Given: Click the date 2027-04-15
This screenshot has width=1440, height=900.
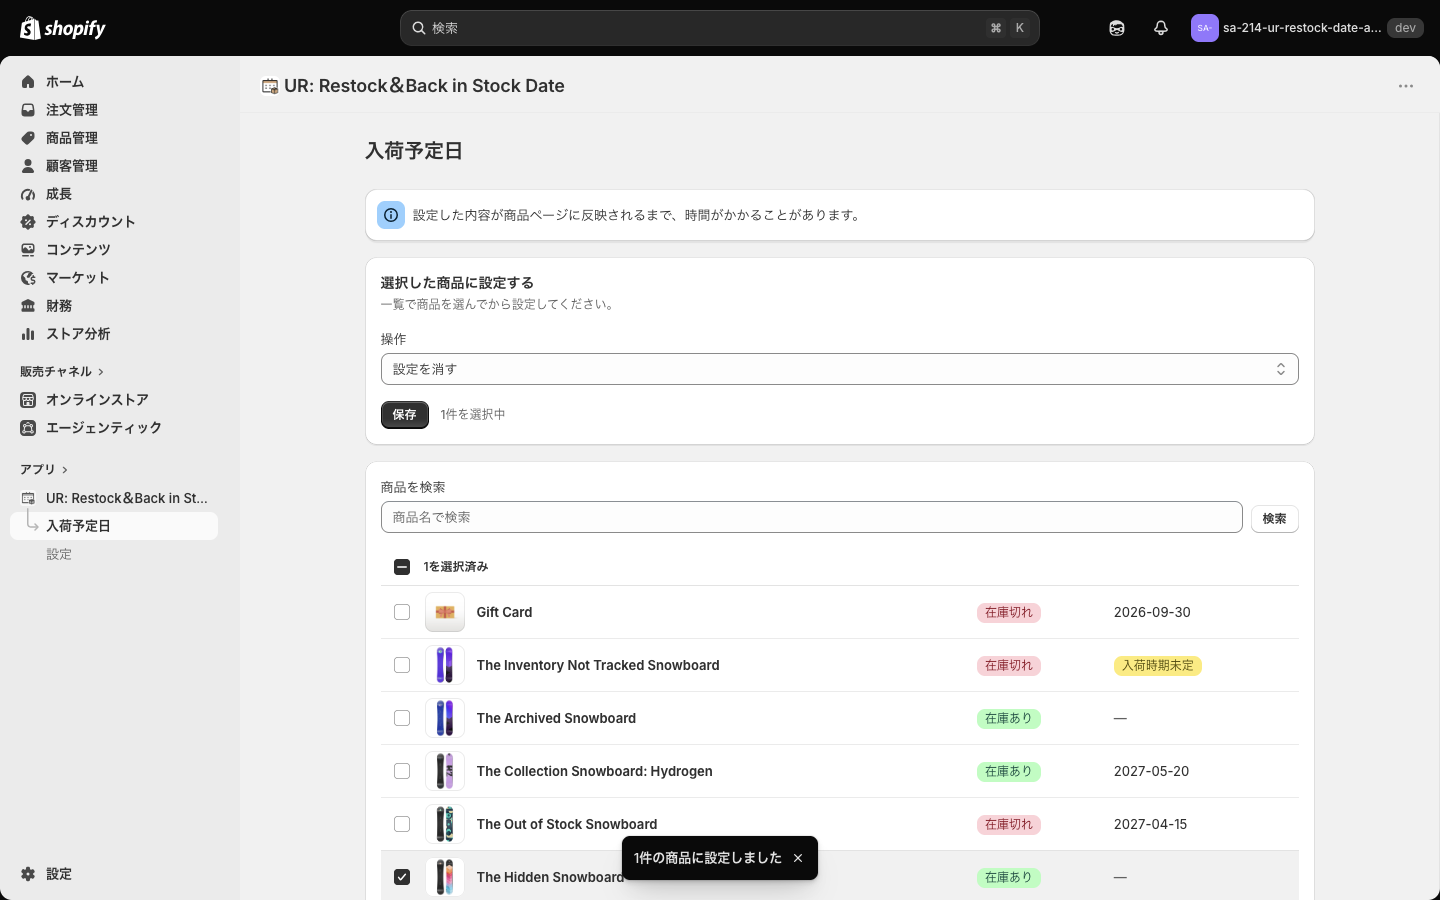Looking at the screenshot, I should 1150,824.
